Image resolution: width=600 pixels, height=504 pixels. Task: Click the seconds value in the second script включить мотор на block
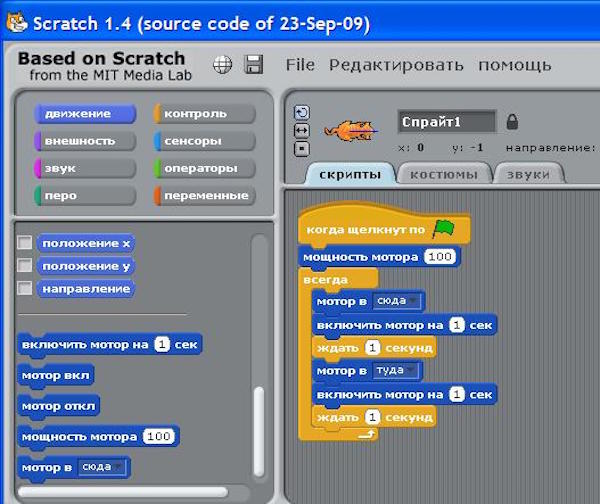point(457,395)
